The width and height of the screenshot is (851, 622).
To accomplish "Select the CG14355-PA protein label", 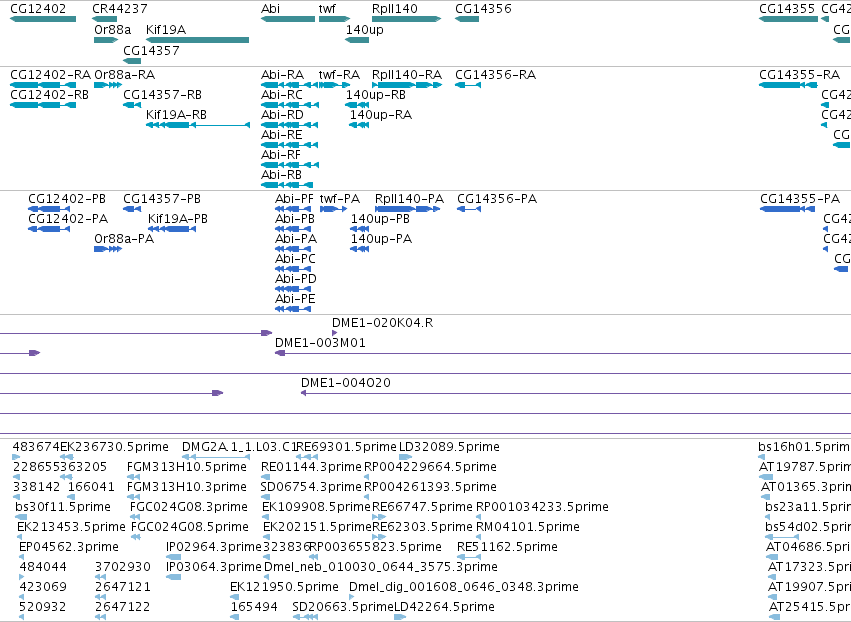I will tap(800, 199).
